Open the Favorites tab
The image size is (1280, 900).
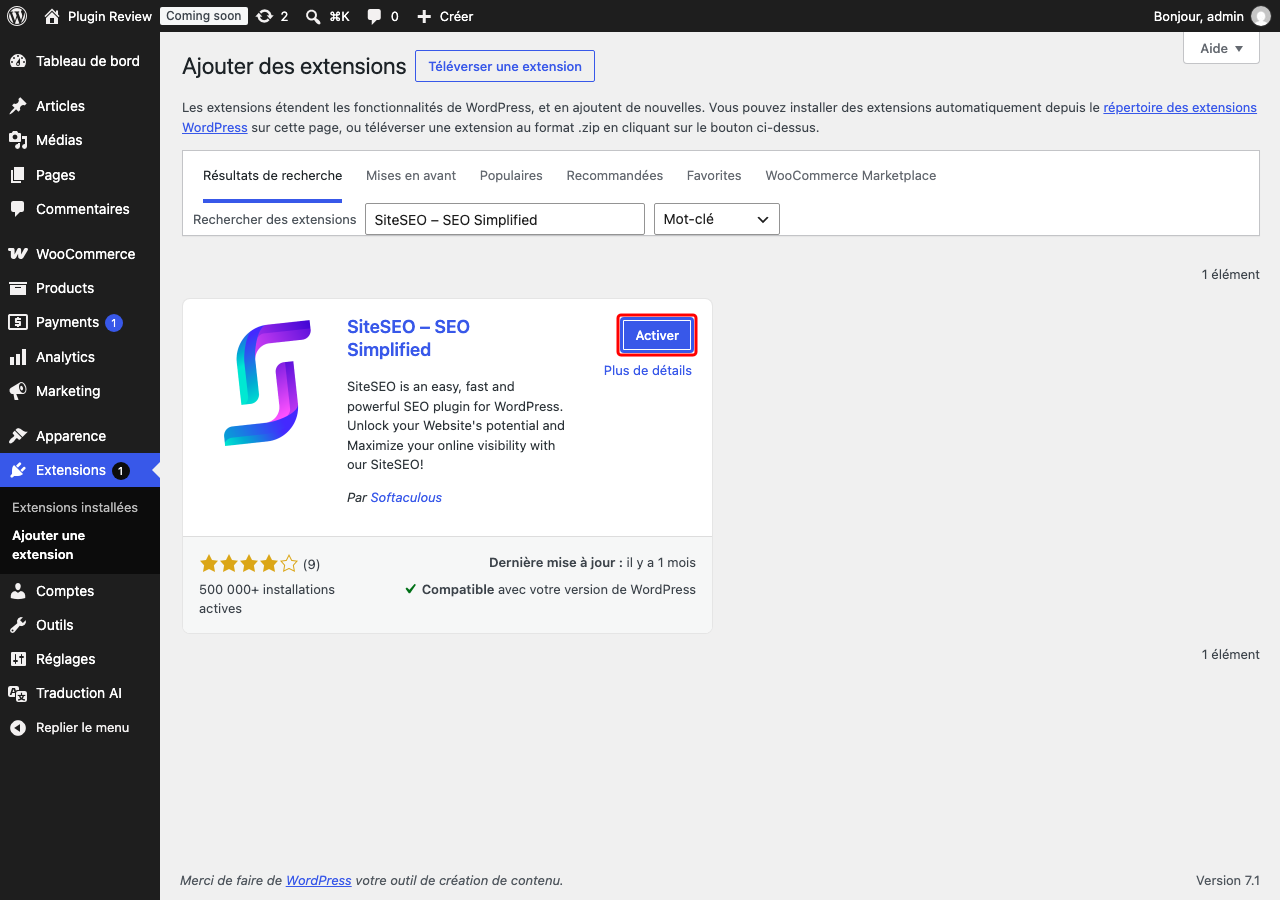pyautogui.click(x=714, y=175)
